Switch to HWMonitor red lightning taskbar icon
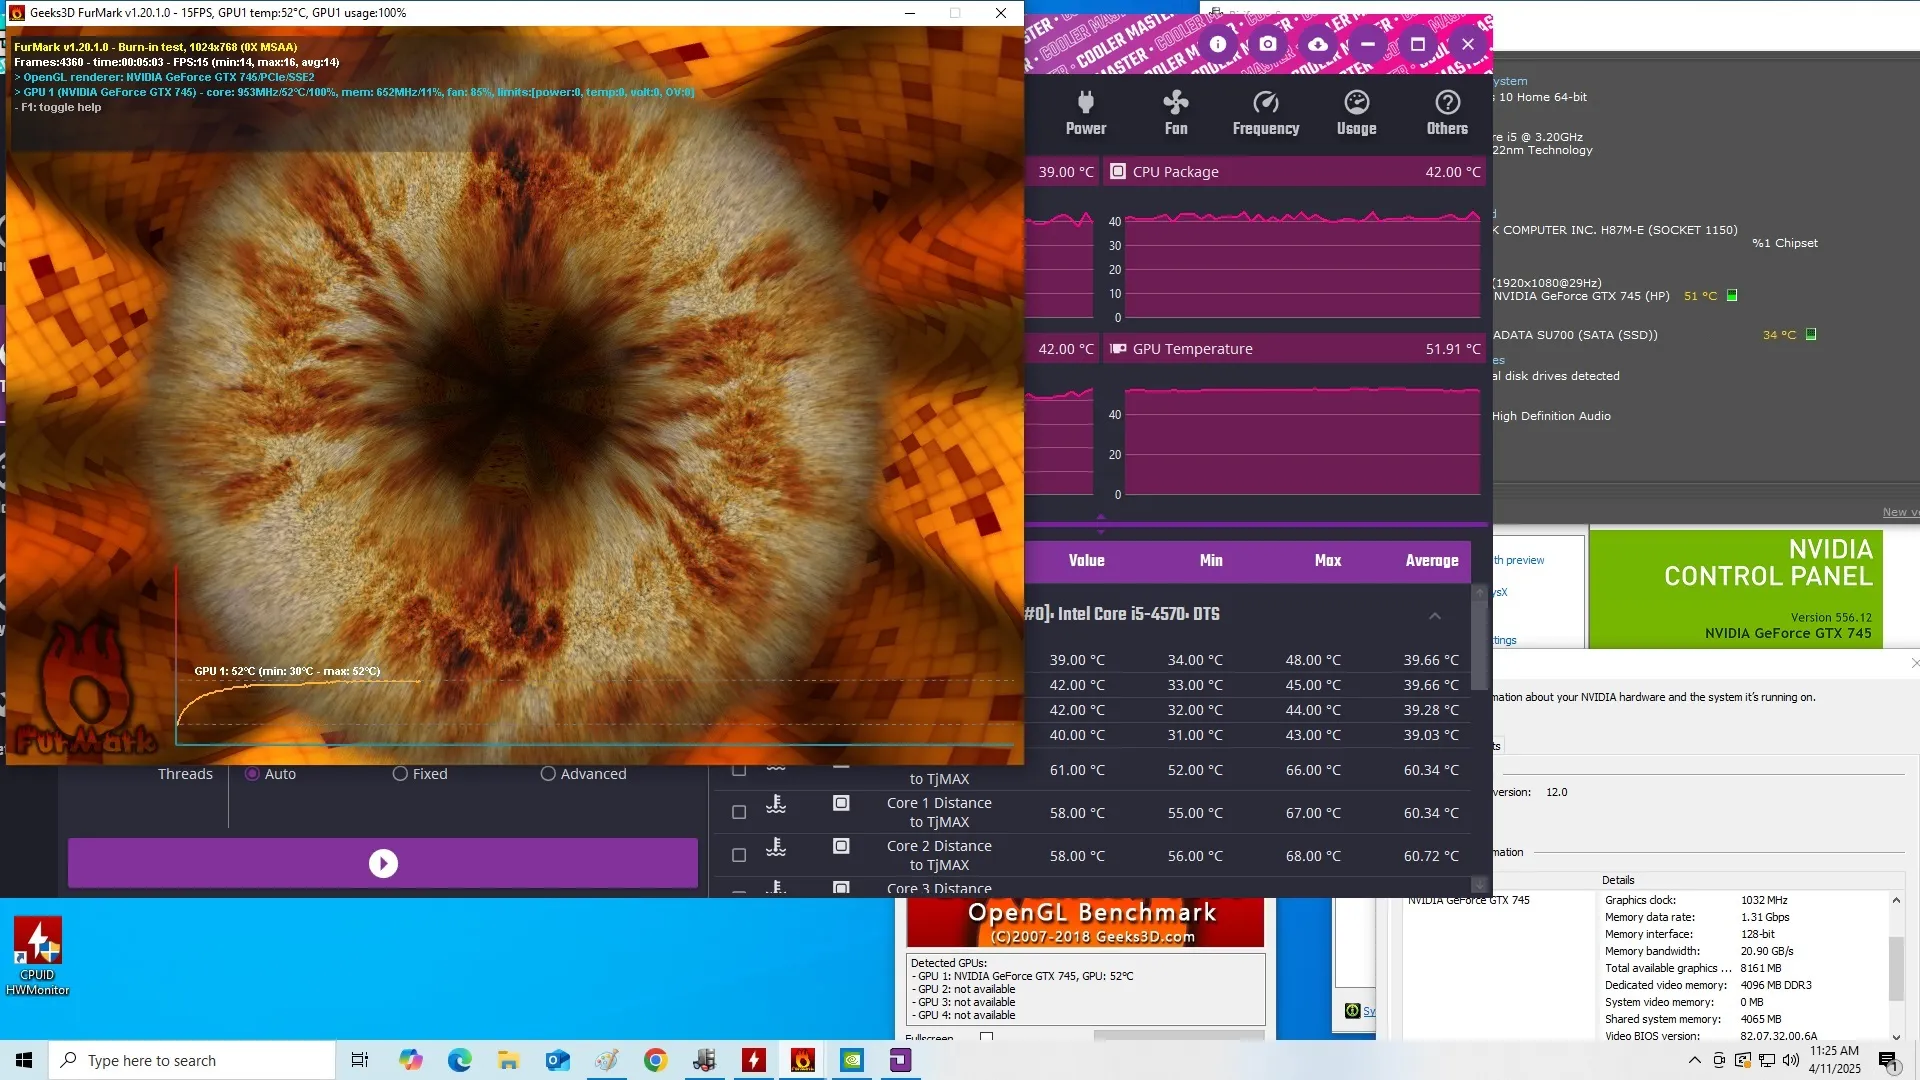The image size is (1920, 1080). point(754,1060)
